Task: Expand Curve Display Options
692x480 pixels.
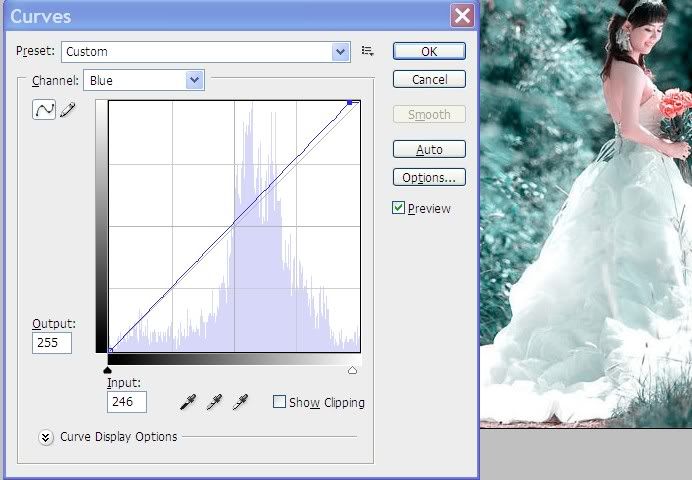Action: point(46,437)
